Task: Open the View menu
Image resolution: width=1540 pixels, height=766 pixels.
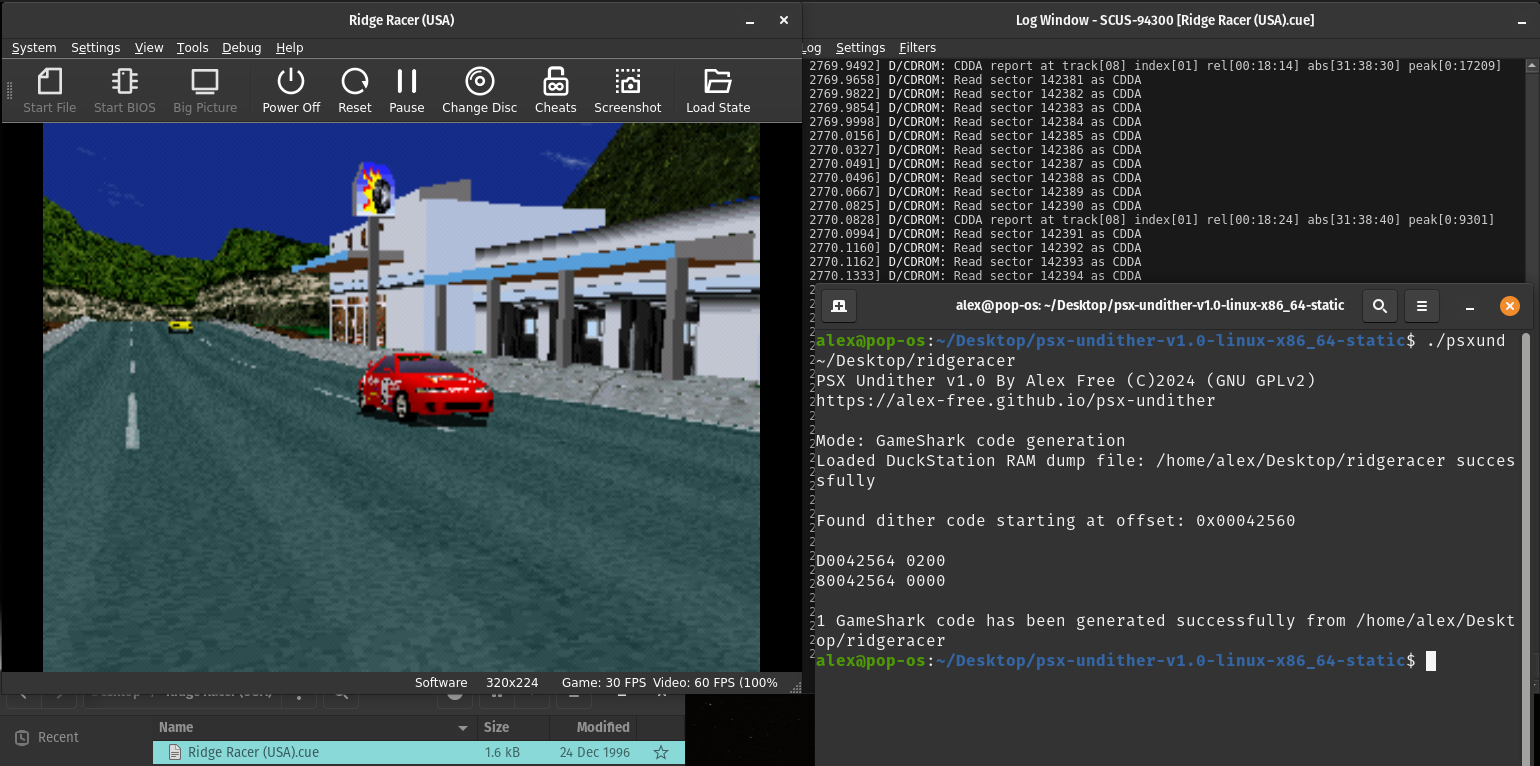Action: [x=149, y=47]
